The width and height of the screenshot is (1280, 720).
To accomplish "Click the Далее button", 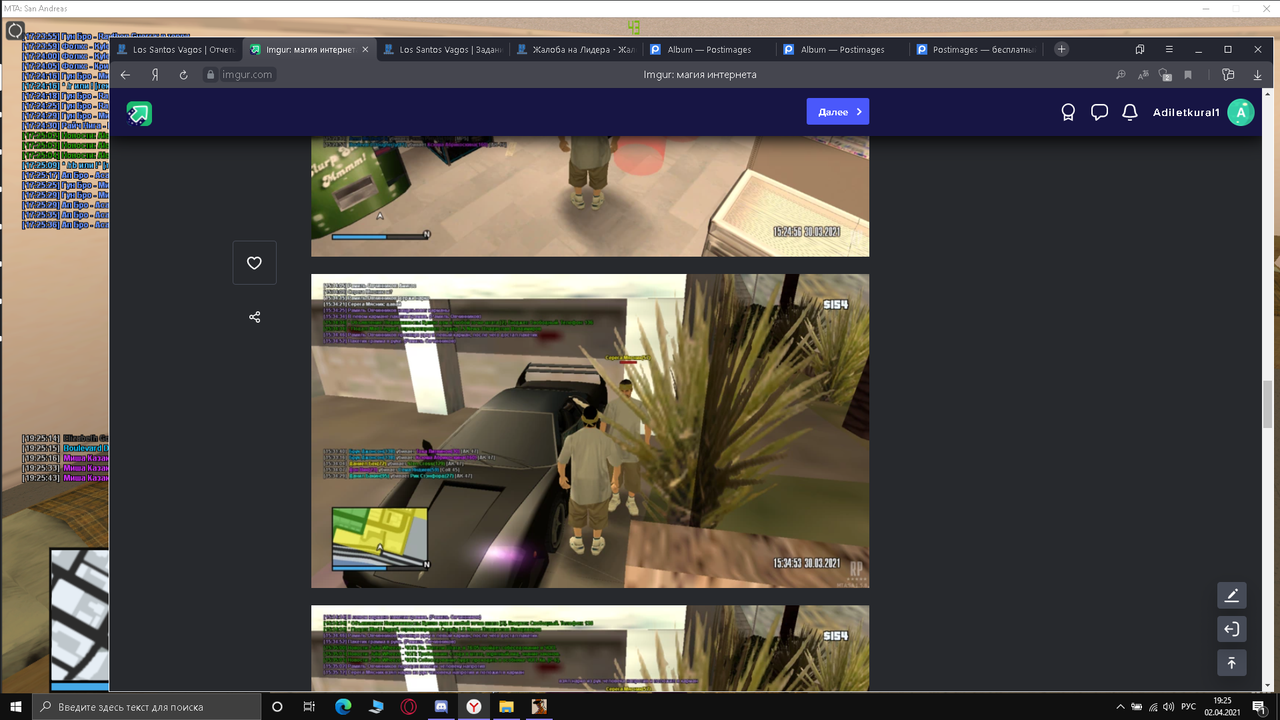I will (x=838, y=112).
